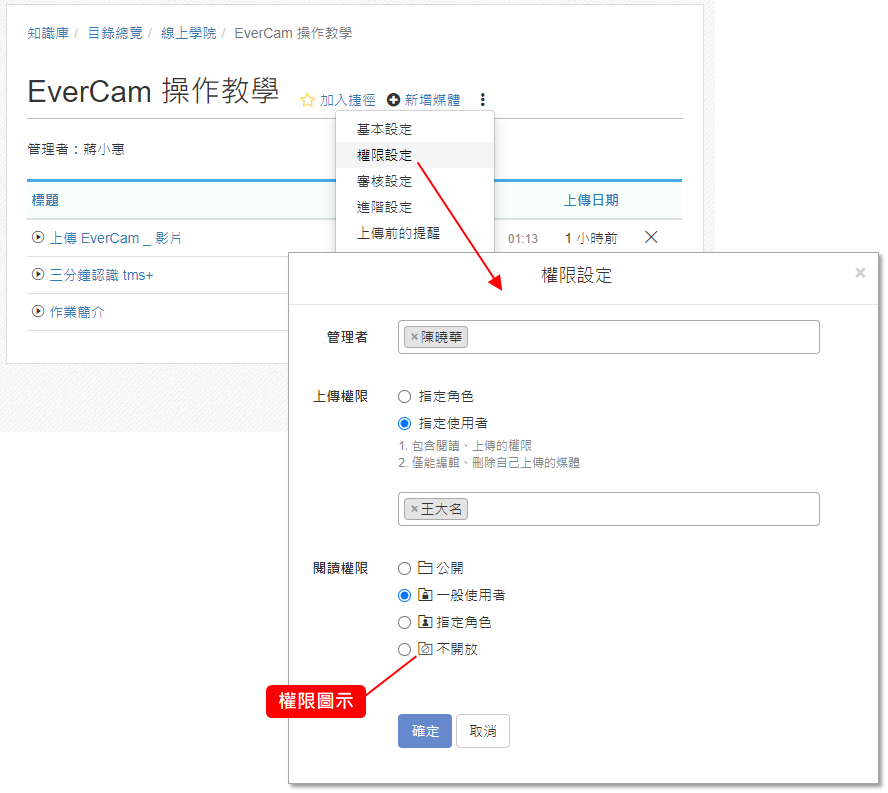The height and width of the screenshot is (793, 888).
Task: Click the 取消 button
Action: pyautogui.click(x=482, y=731)
